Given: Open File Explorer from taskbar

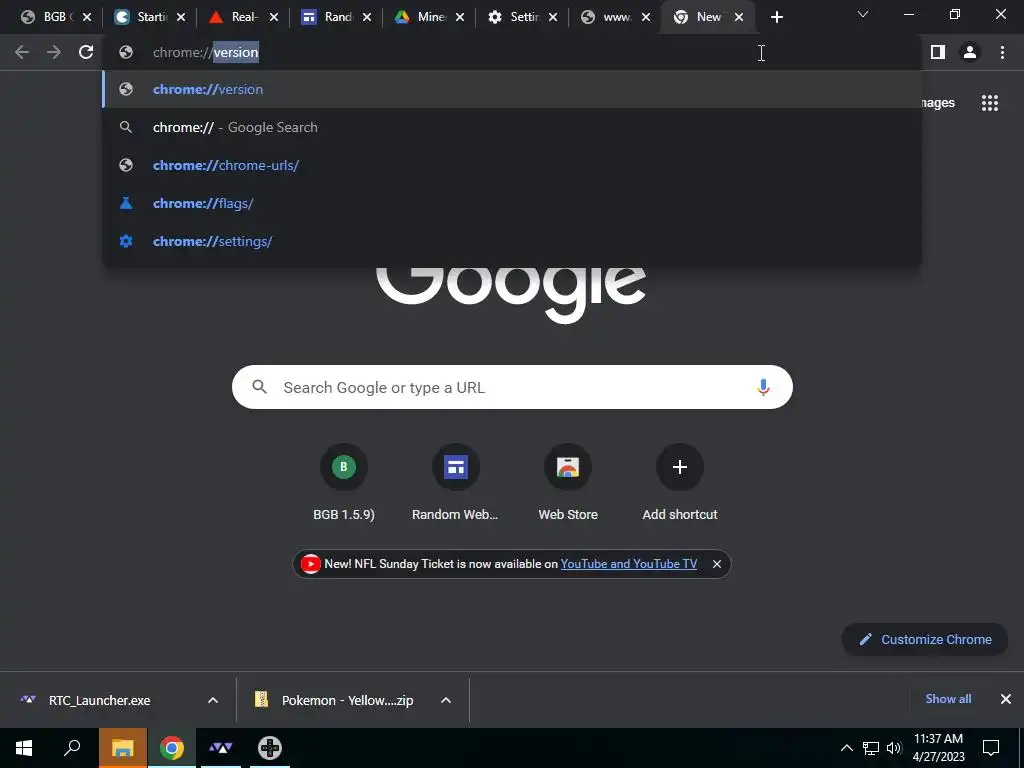Looking at the screenshot, I should 122,748.
